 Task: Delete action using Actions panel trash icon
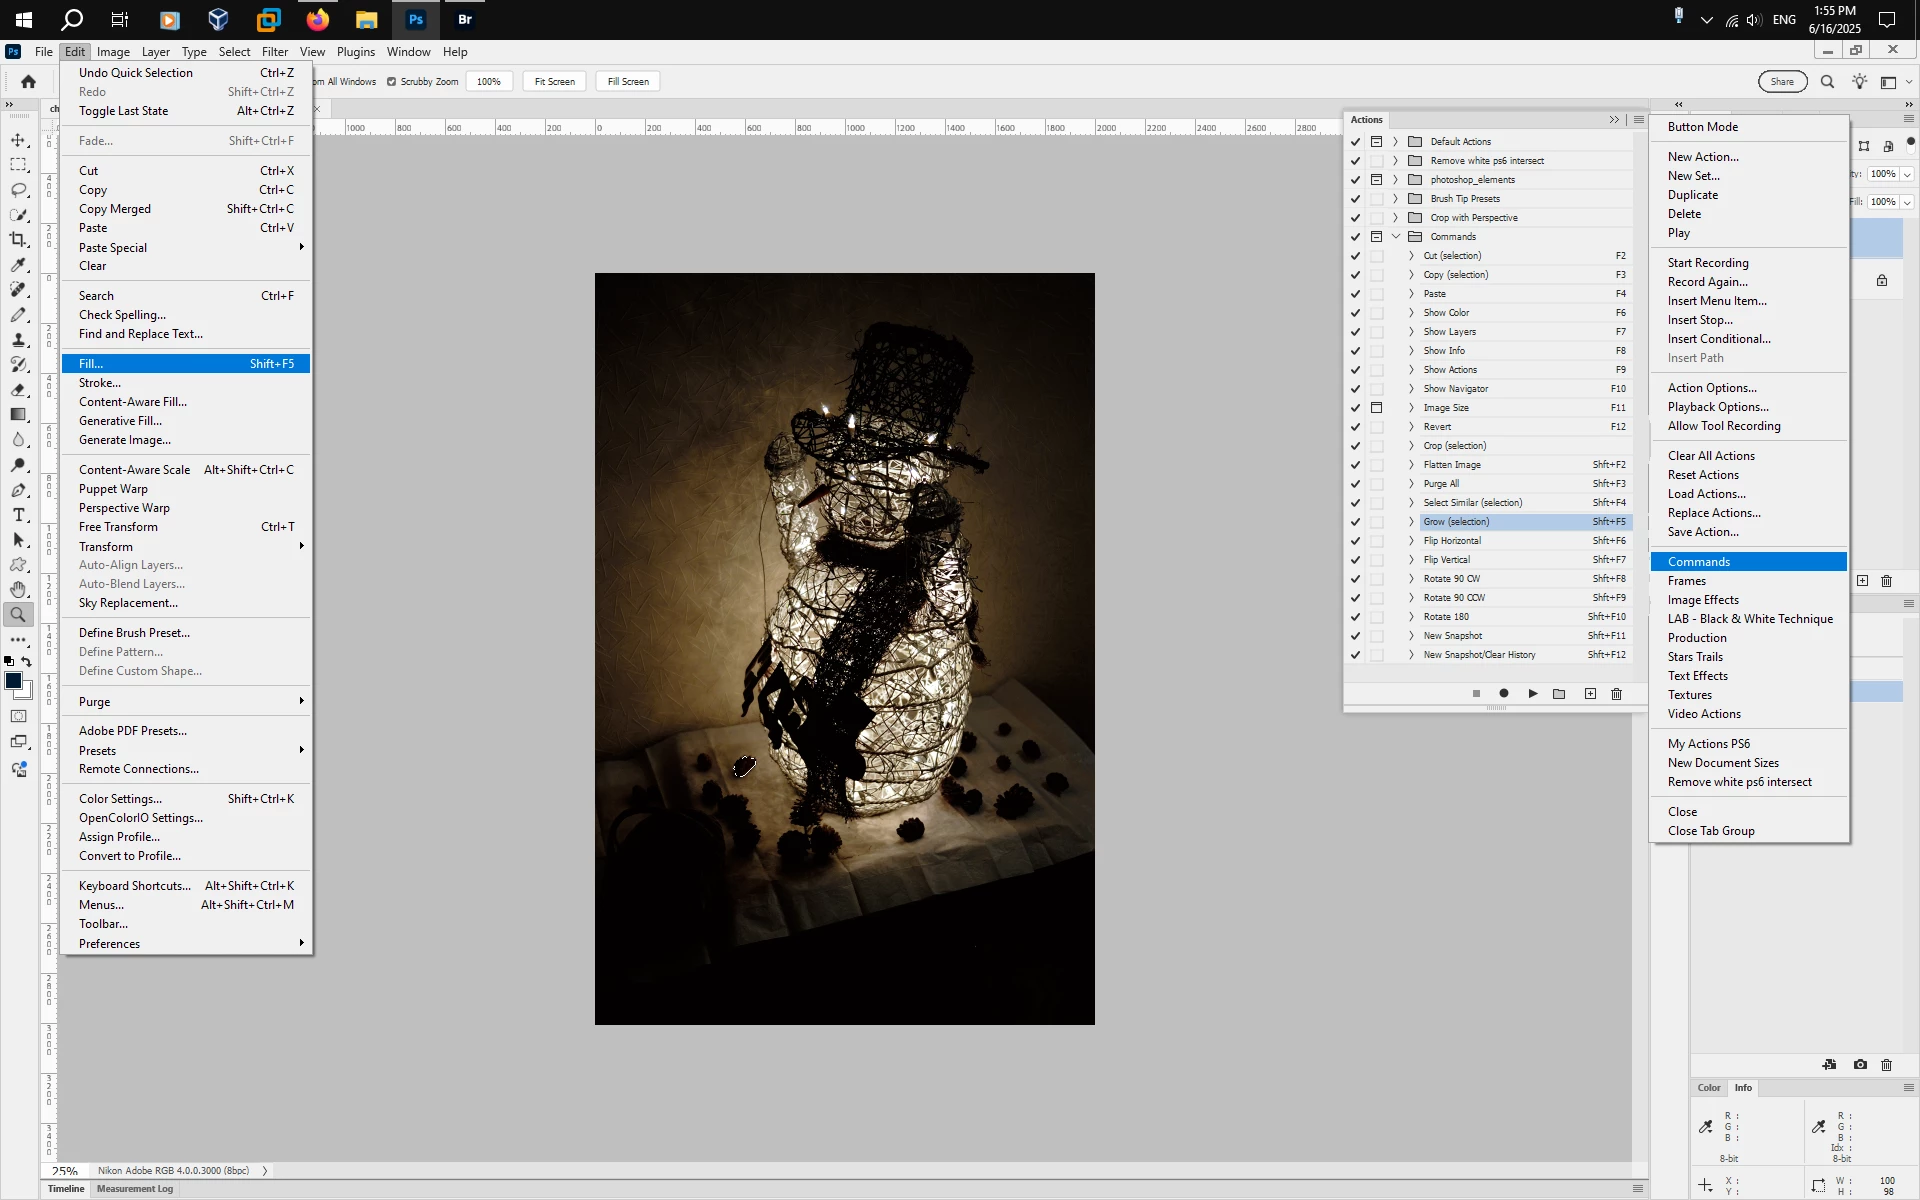click(1616, 694)
